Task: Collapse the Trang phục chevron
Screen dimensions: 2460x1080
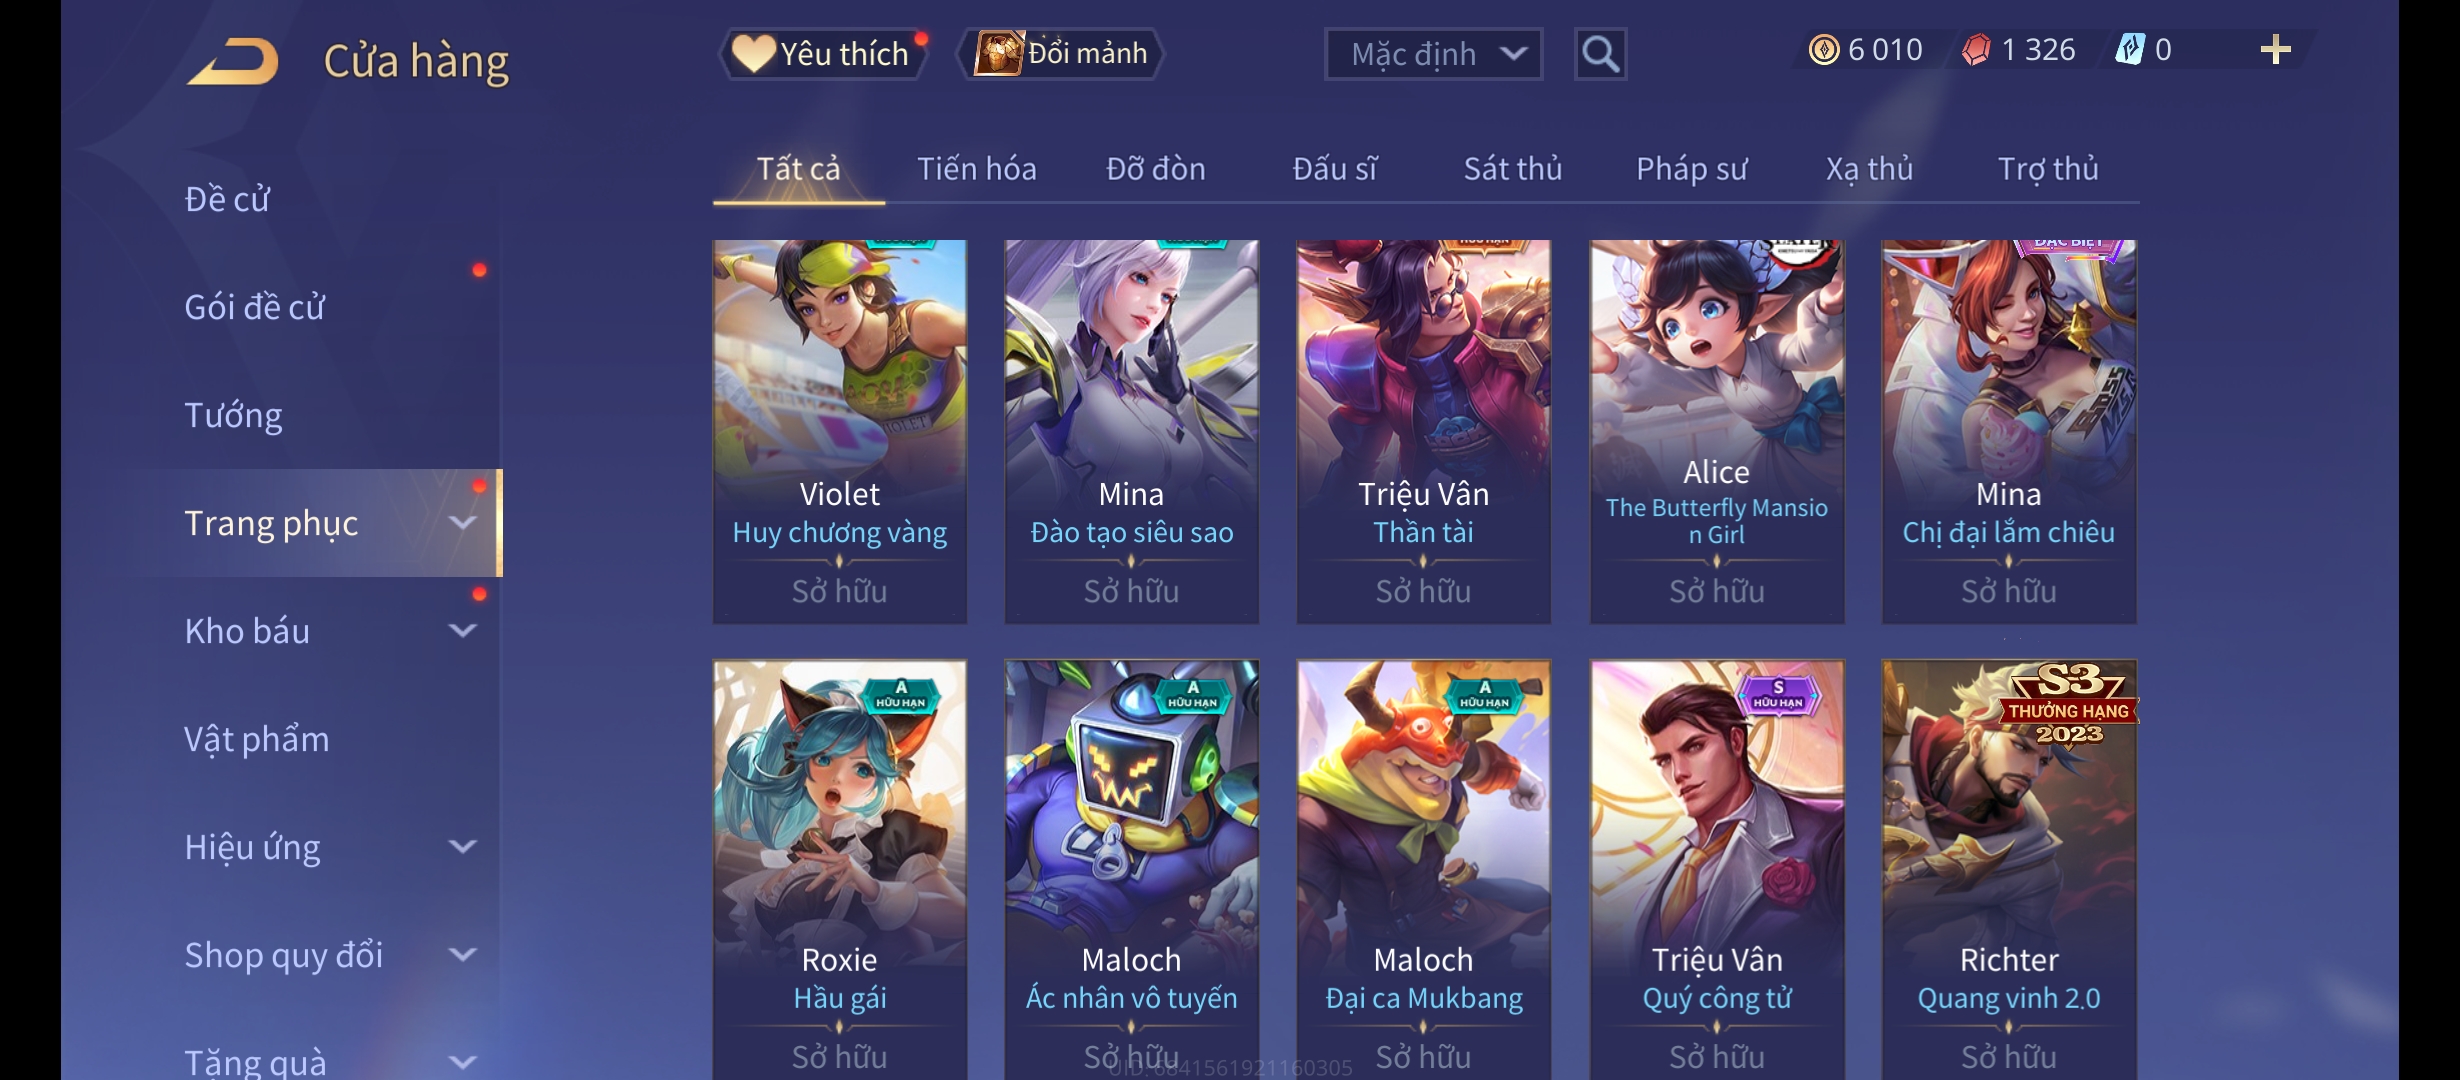Action: pos(462,523)
